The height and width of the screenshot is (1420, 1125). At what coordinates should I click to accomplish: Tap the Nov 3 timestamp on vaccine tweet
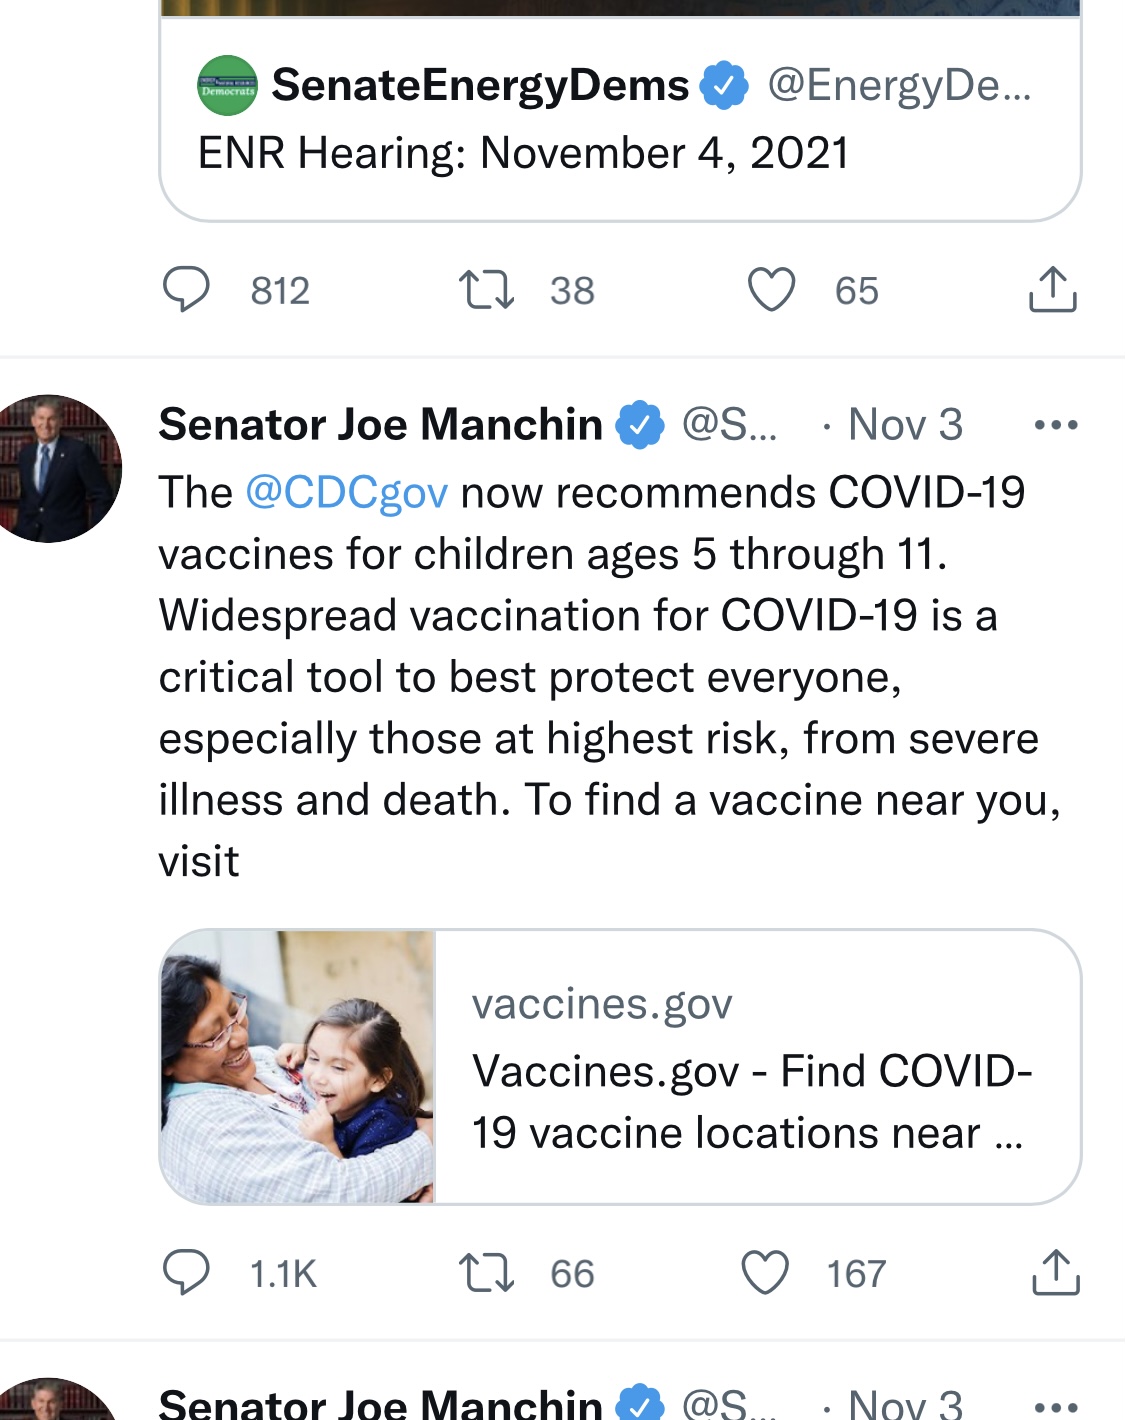click(x=905, y=425)
